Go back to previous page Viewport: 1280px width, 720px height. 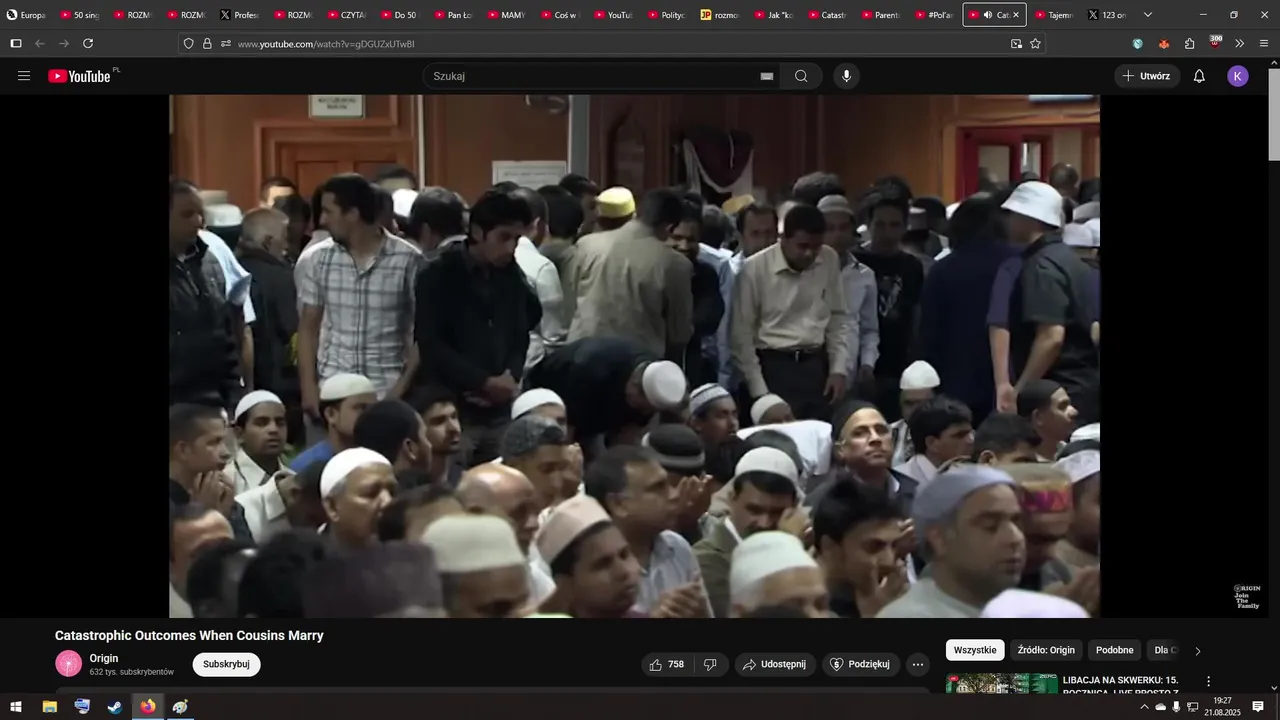[x=40, y=44]
